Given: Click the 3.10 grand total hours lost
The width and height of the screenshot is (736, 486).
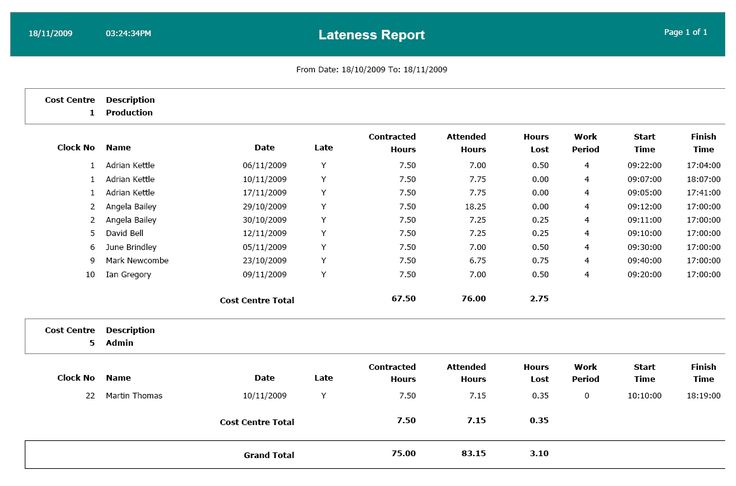Looking at the screenshot, I should (x=538, y=454).
